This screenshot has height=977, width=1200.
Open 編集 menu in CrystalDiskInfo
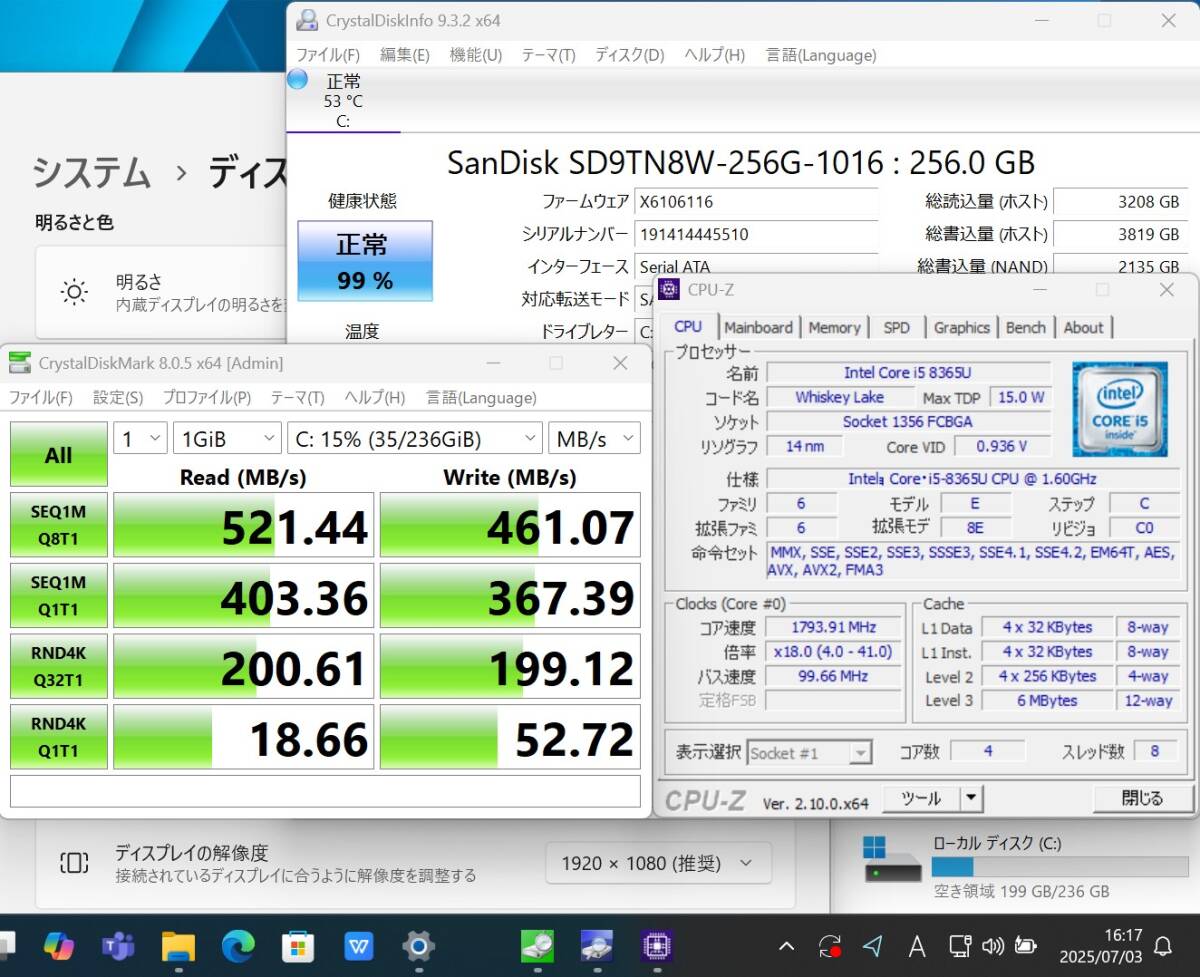click(405, 55)
